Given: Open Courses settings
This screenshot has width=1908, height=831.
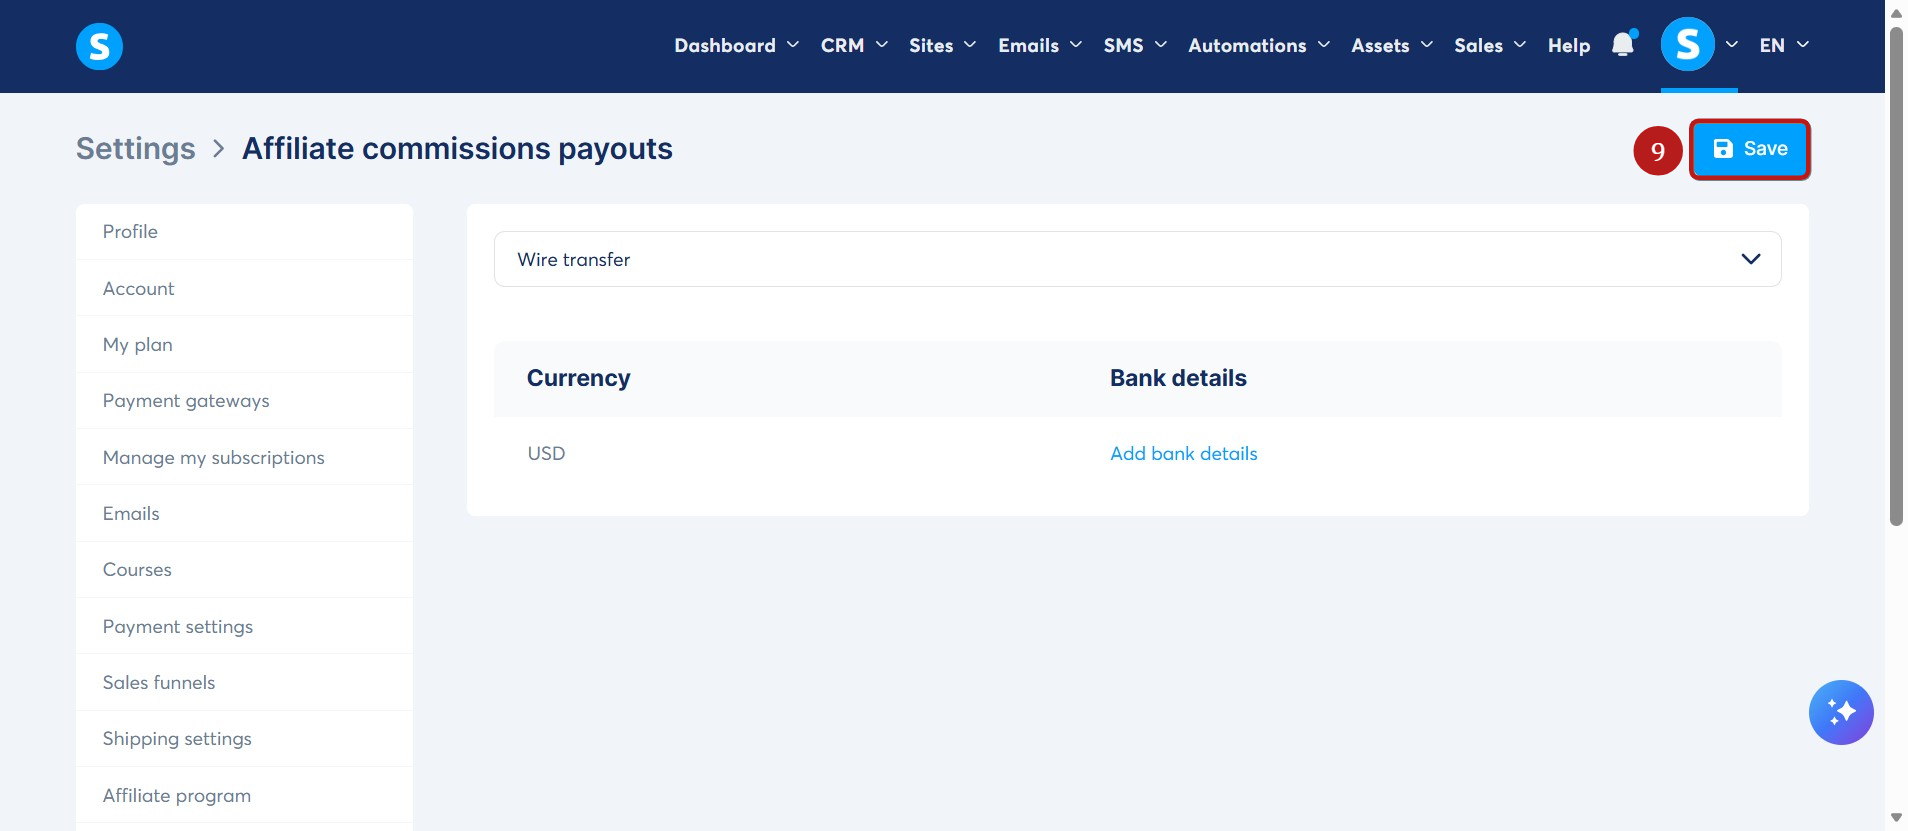Looking at the screenshot, I should pyautogui.click(x=244, y=569).
